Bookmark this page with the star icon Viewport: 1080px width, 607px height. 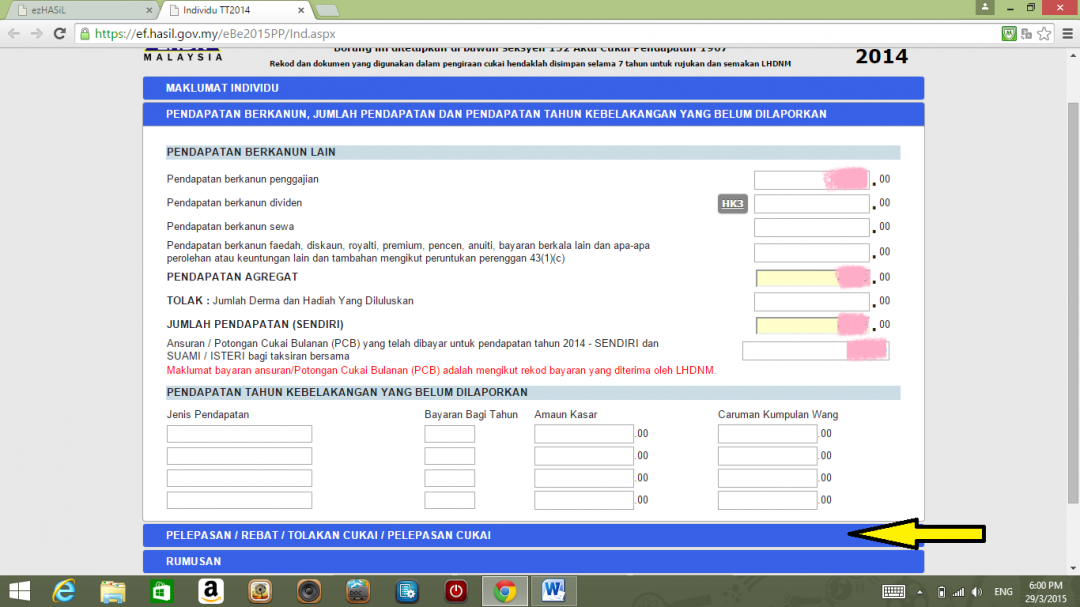pyautogui.click(x=1044, y=34)
